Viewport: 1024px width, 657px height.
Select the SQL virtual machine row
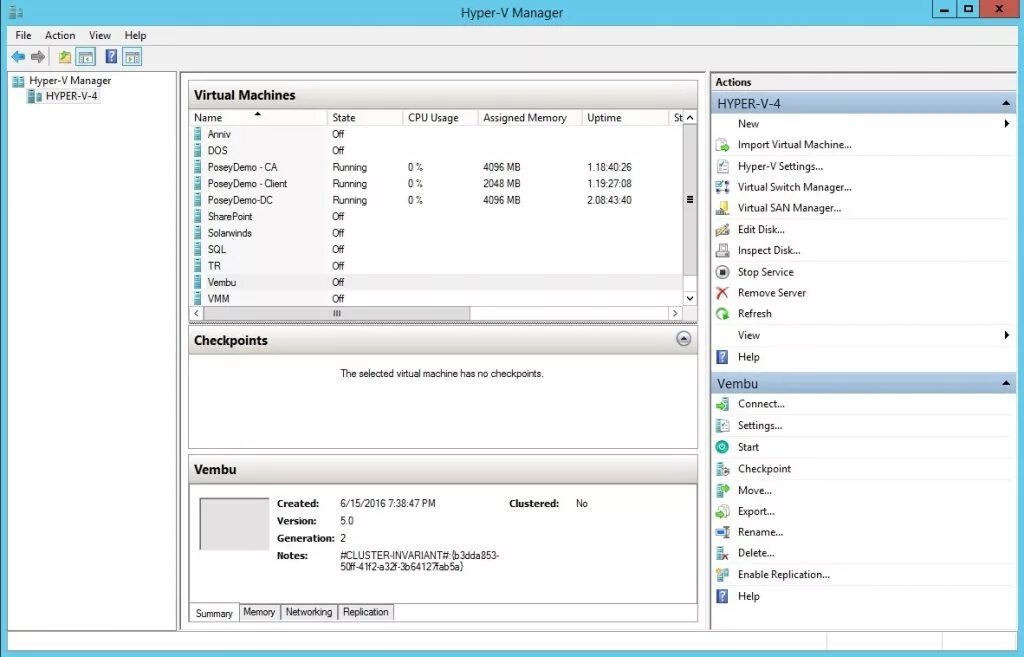pyautogui.click(x=437, y=249)
